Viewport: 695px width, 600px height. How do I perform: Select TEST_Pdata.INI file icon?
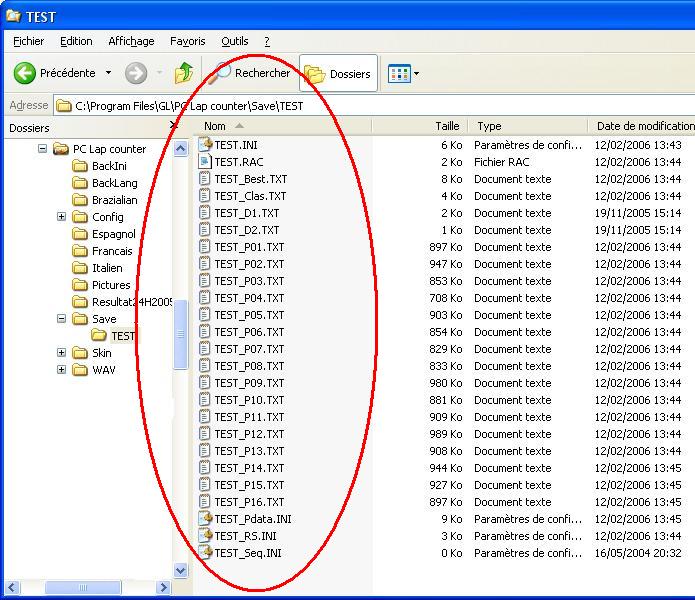point(205,518)
